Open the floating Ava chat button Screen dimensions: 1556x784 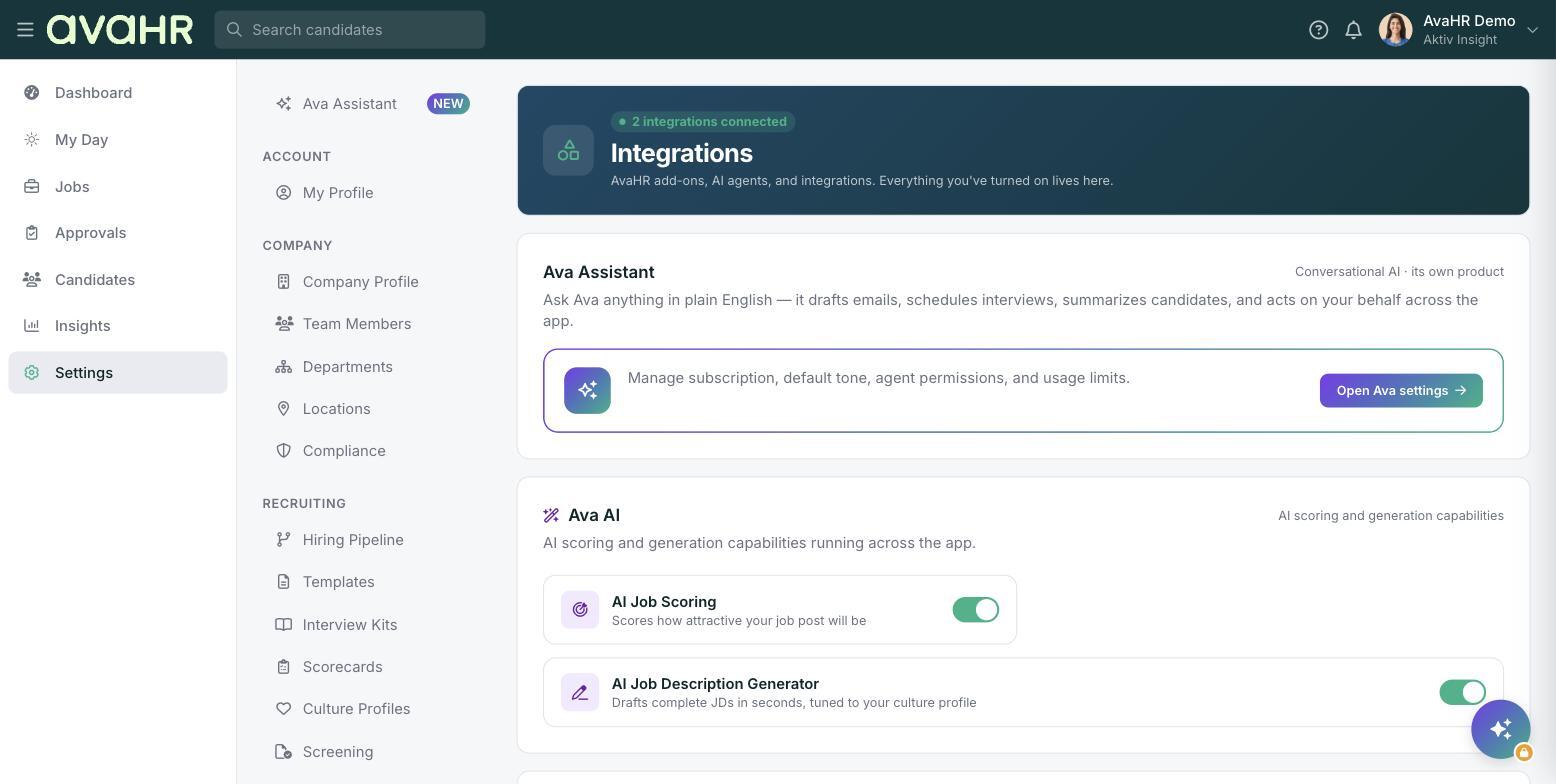(1500, 729)
